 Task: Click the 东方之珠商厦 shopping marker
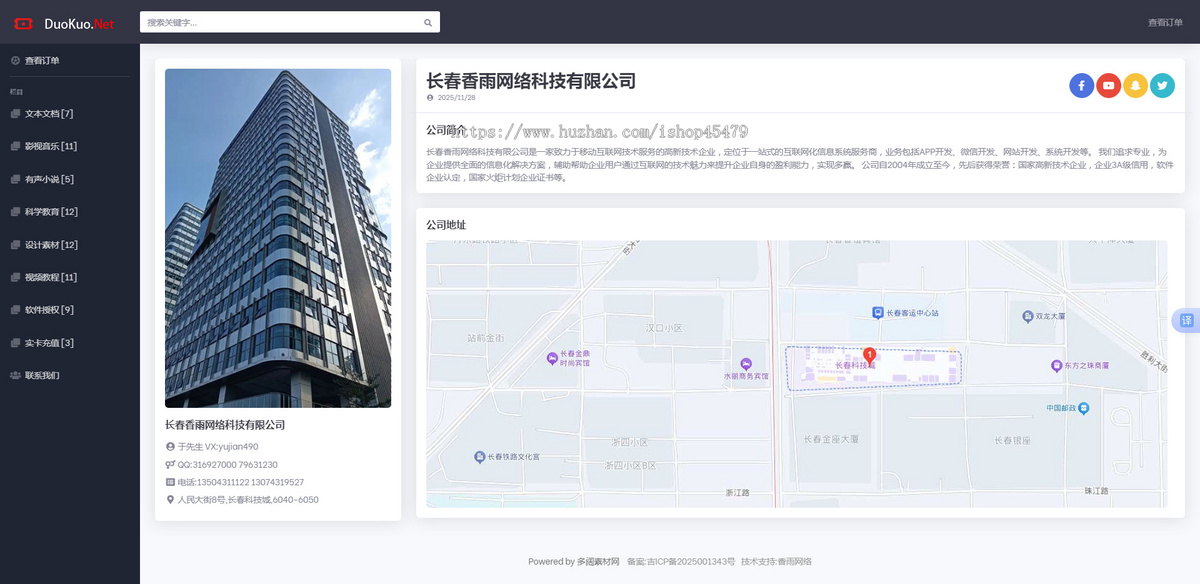tap(1057, 366)
